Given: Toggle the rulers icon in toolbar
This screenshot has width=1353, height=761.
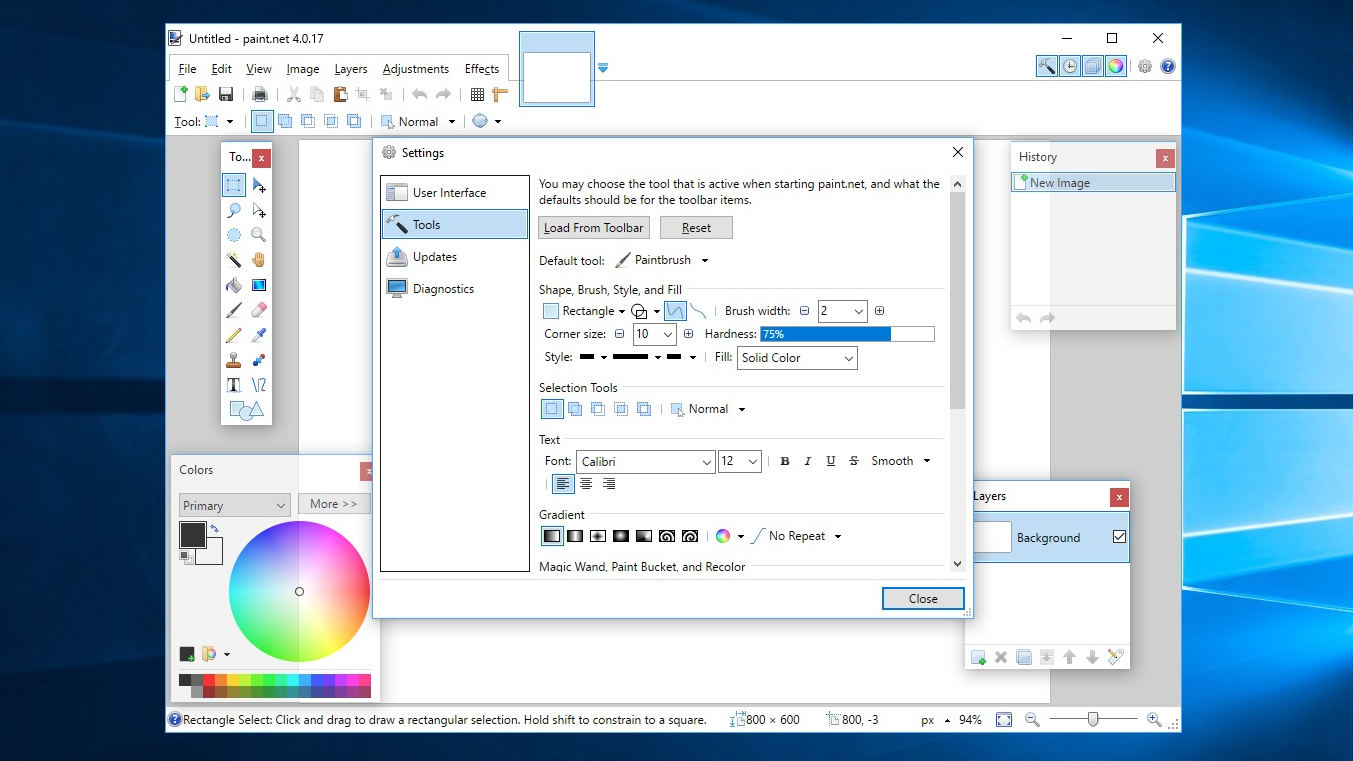Looking at the screenshot, I should click(500, 94).
